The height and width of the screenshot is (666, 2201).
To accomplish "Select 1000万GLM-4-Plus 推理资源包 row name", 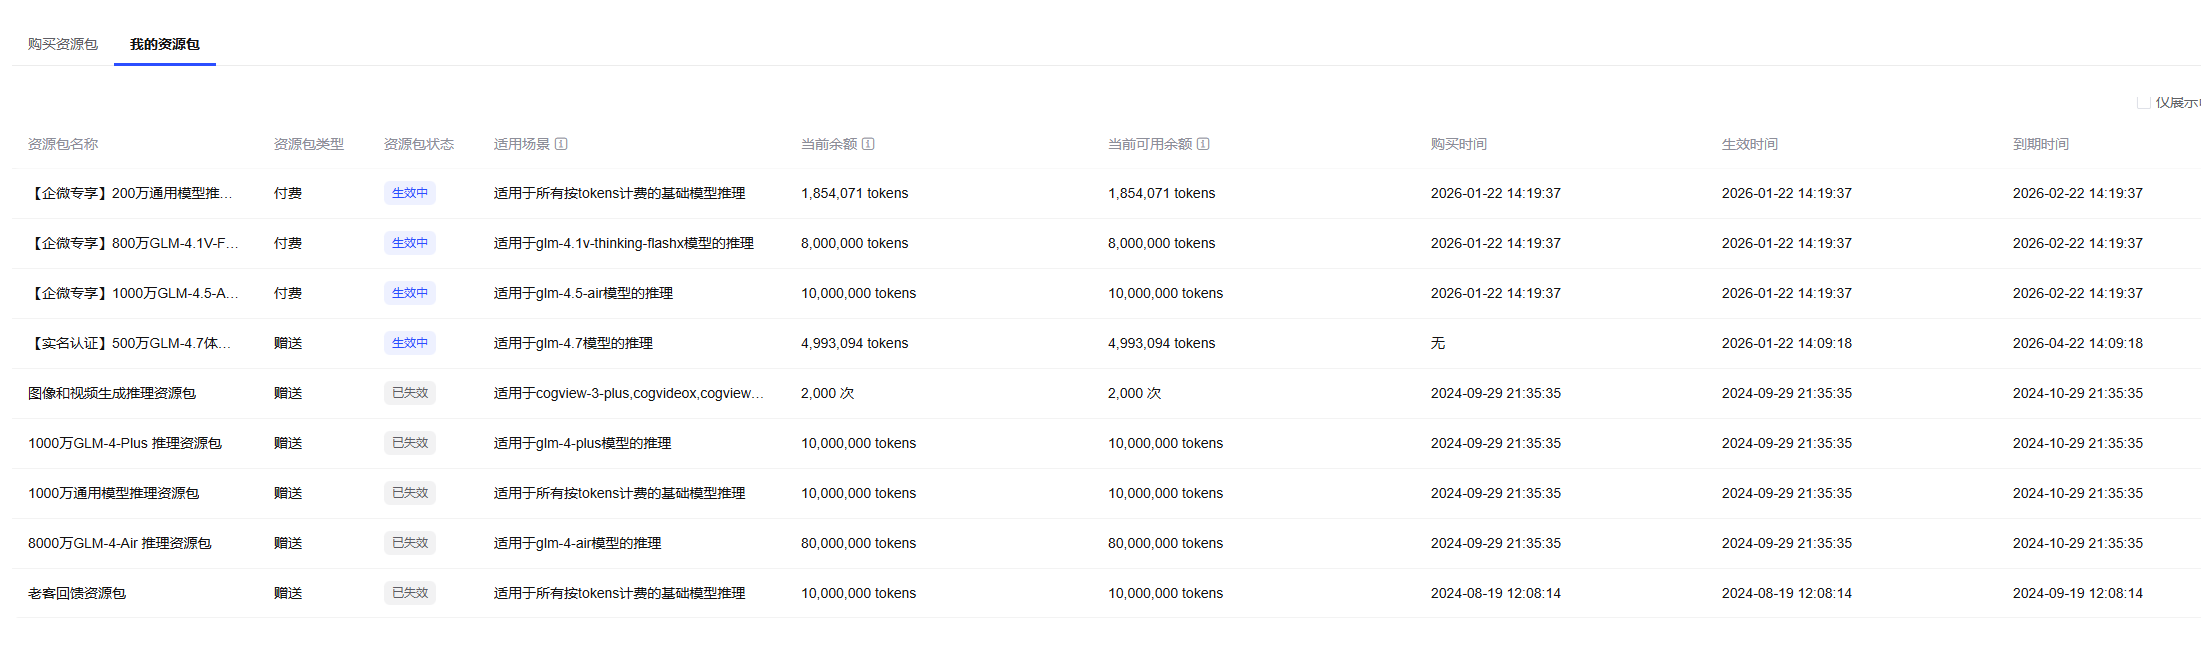I will click(x=125, y=443).
